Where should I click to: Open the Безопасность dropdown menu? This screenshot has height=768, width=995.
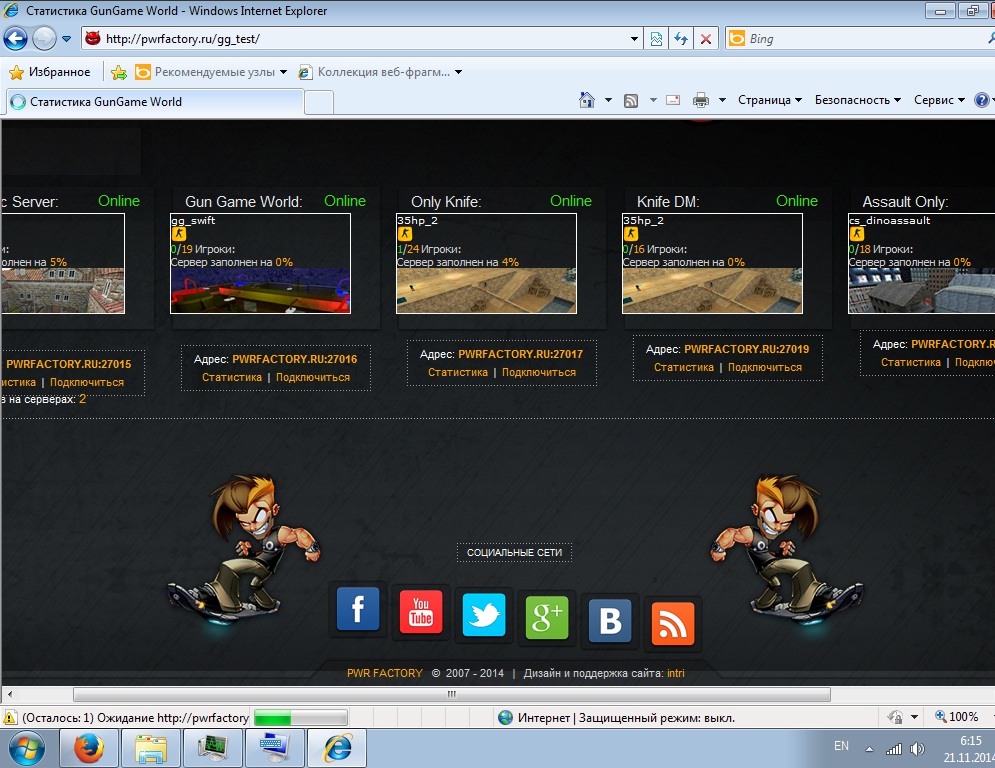point(857,100)
